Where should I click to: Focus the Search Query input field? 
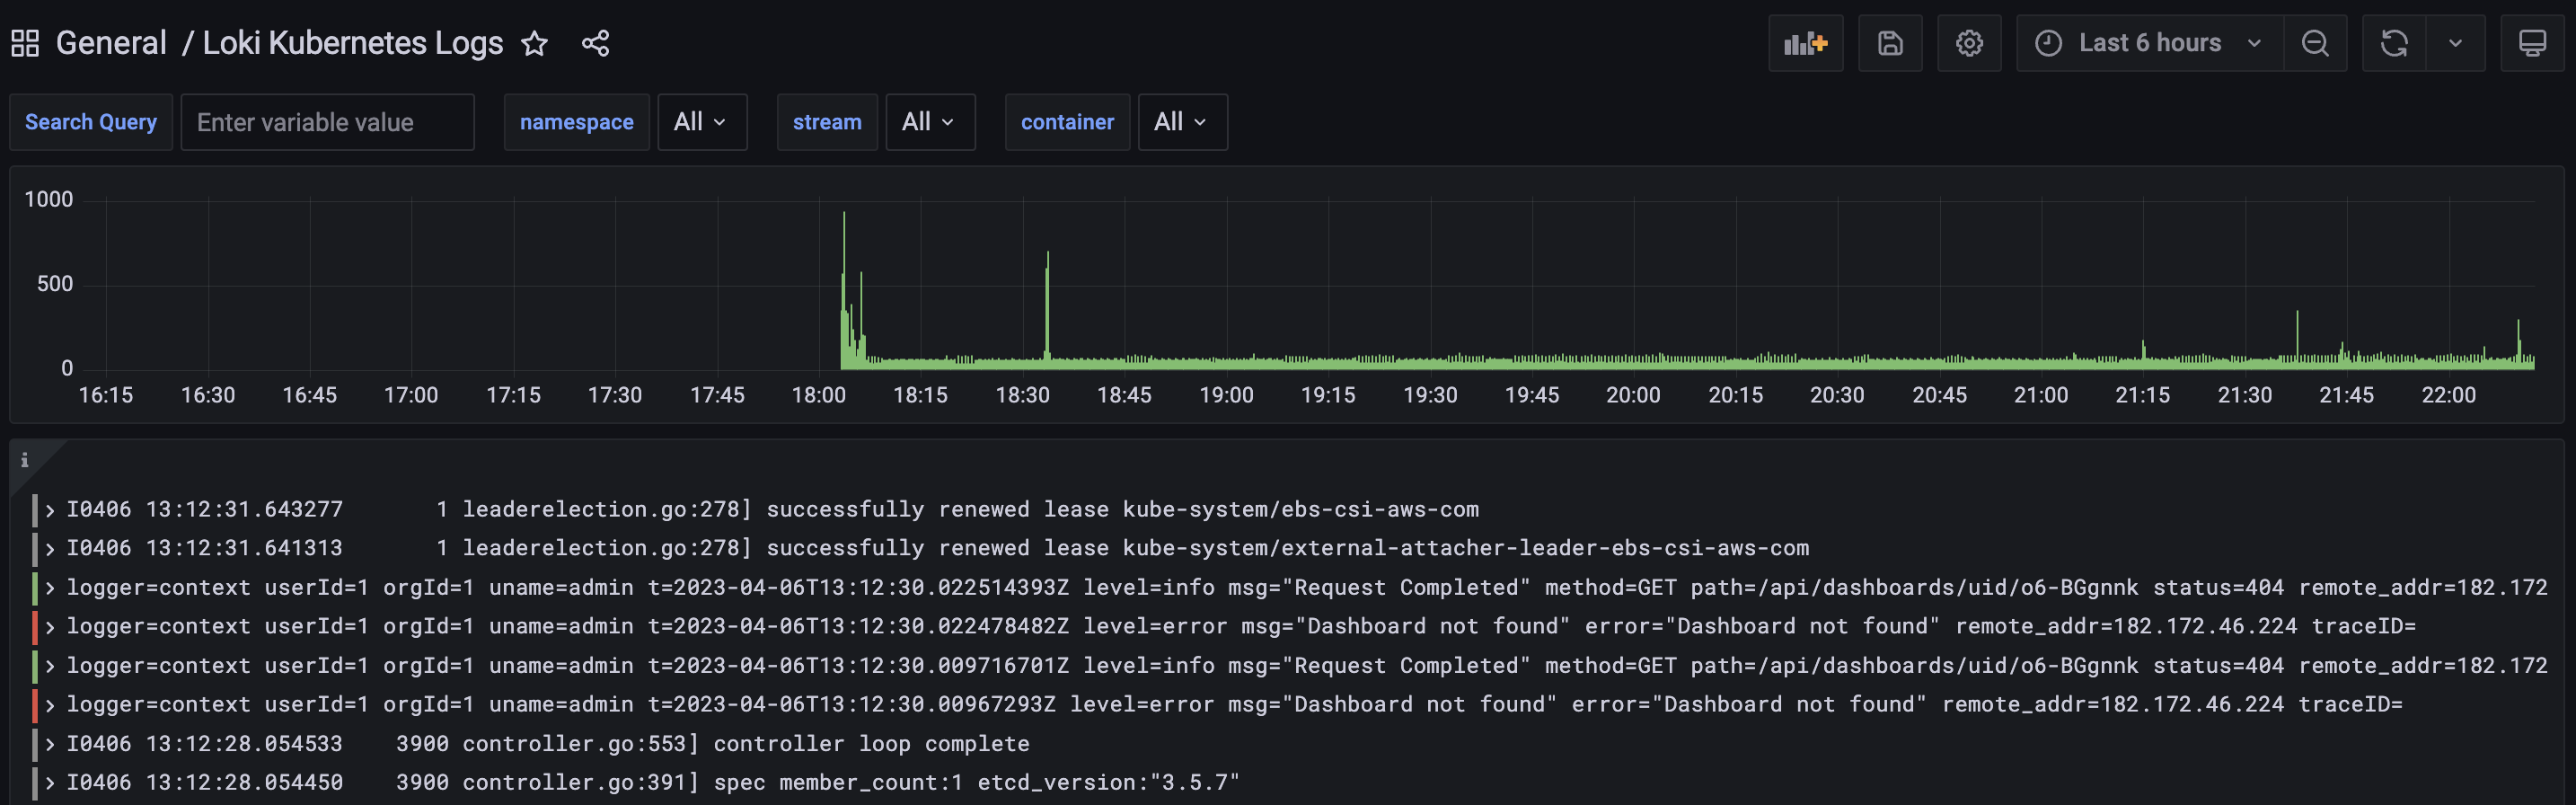click(327, 122)
